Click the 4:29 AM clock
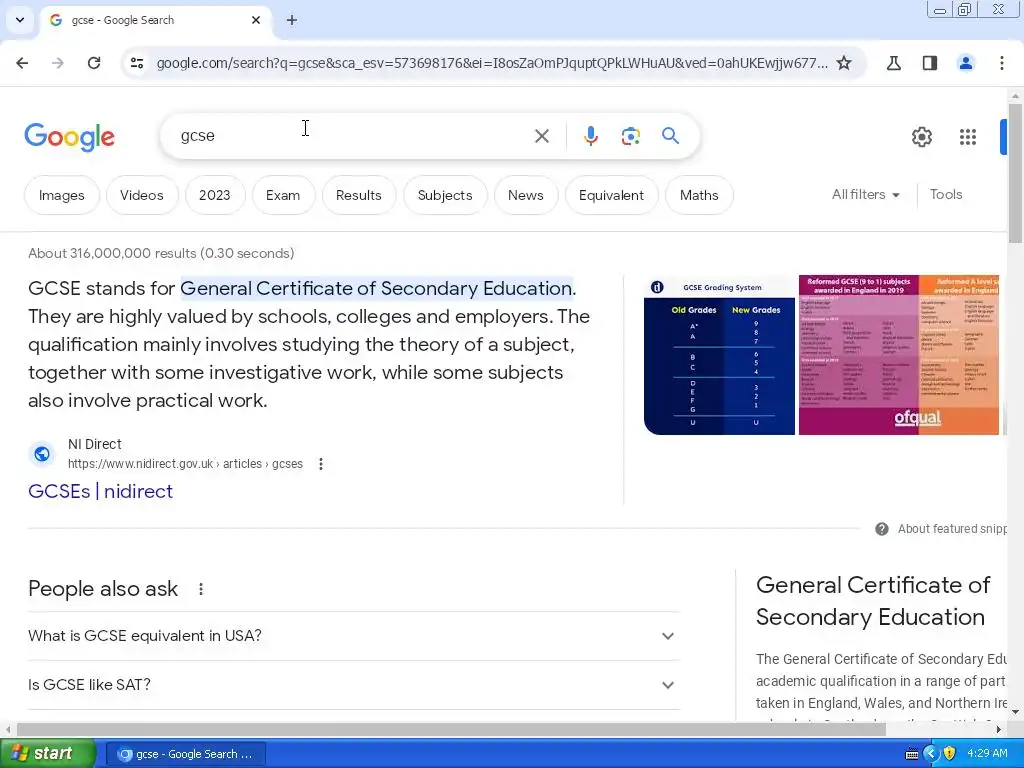Screen dimensions: 1024x768 tap(987, 753)
